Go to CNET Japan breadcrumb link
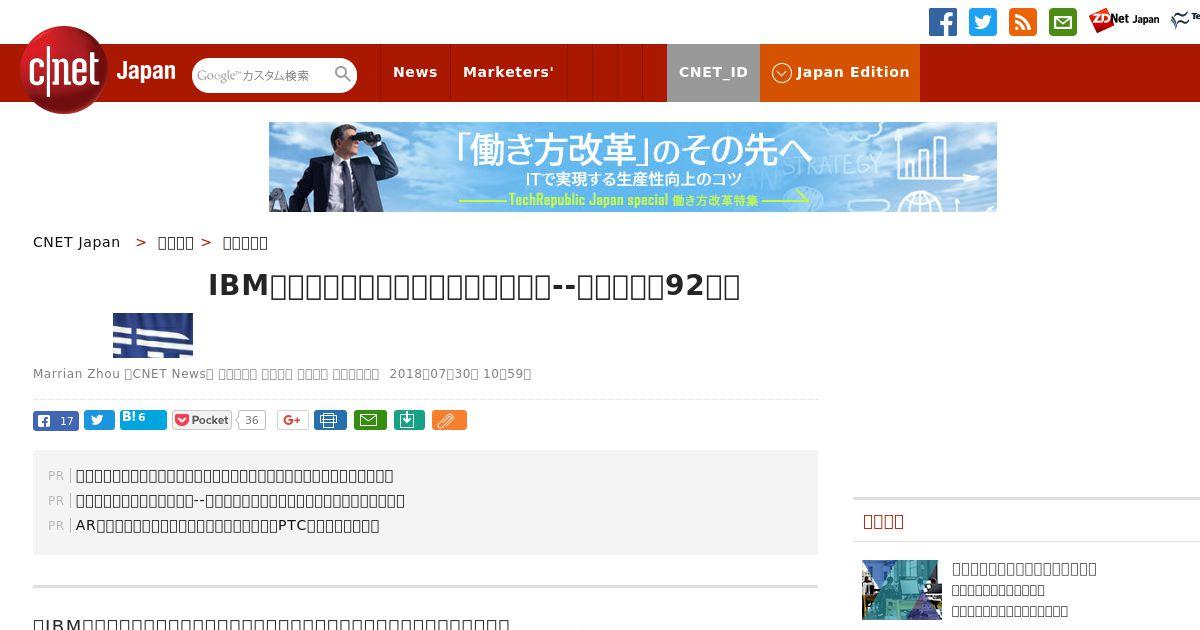This screenshot has width=1200, height=630. 77,242
